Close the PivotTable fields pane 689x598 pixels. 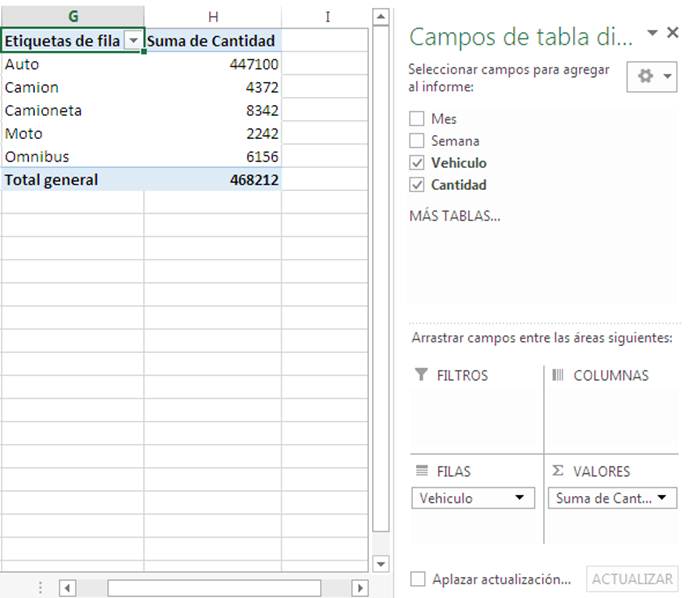673,34
